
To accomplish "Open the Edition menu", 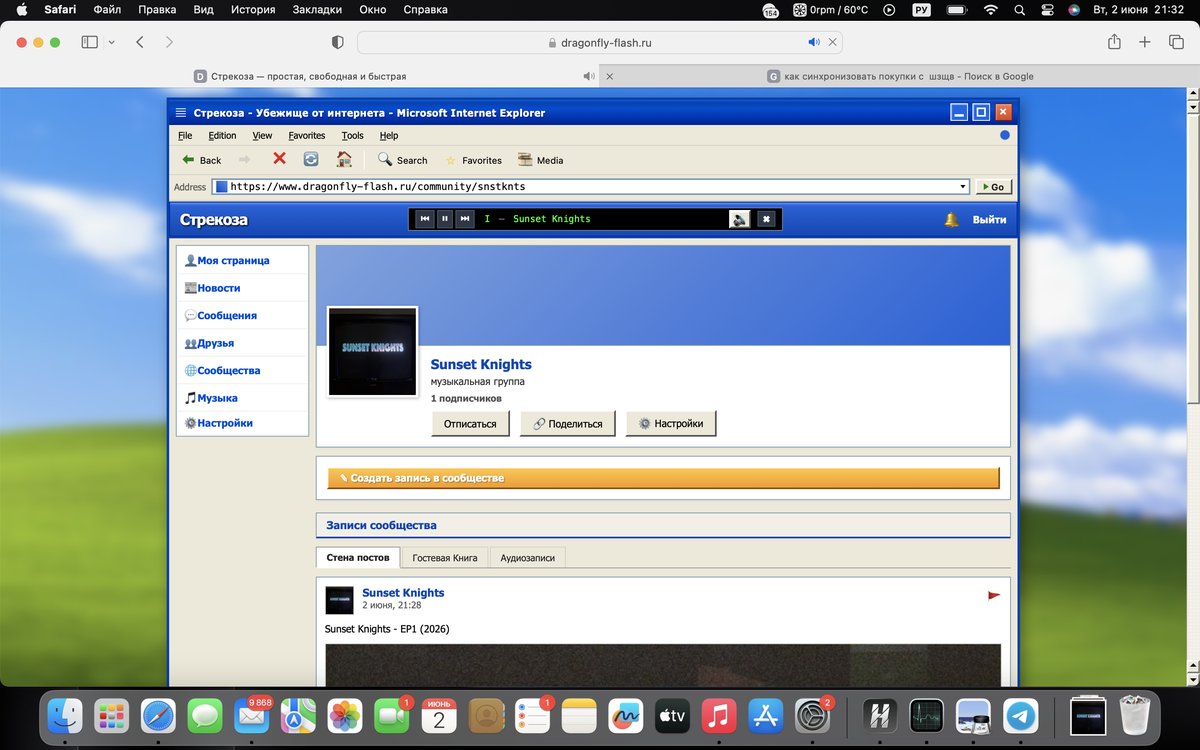I will pos(222,136).
